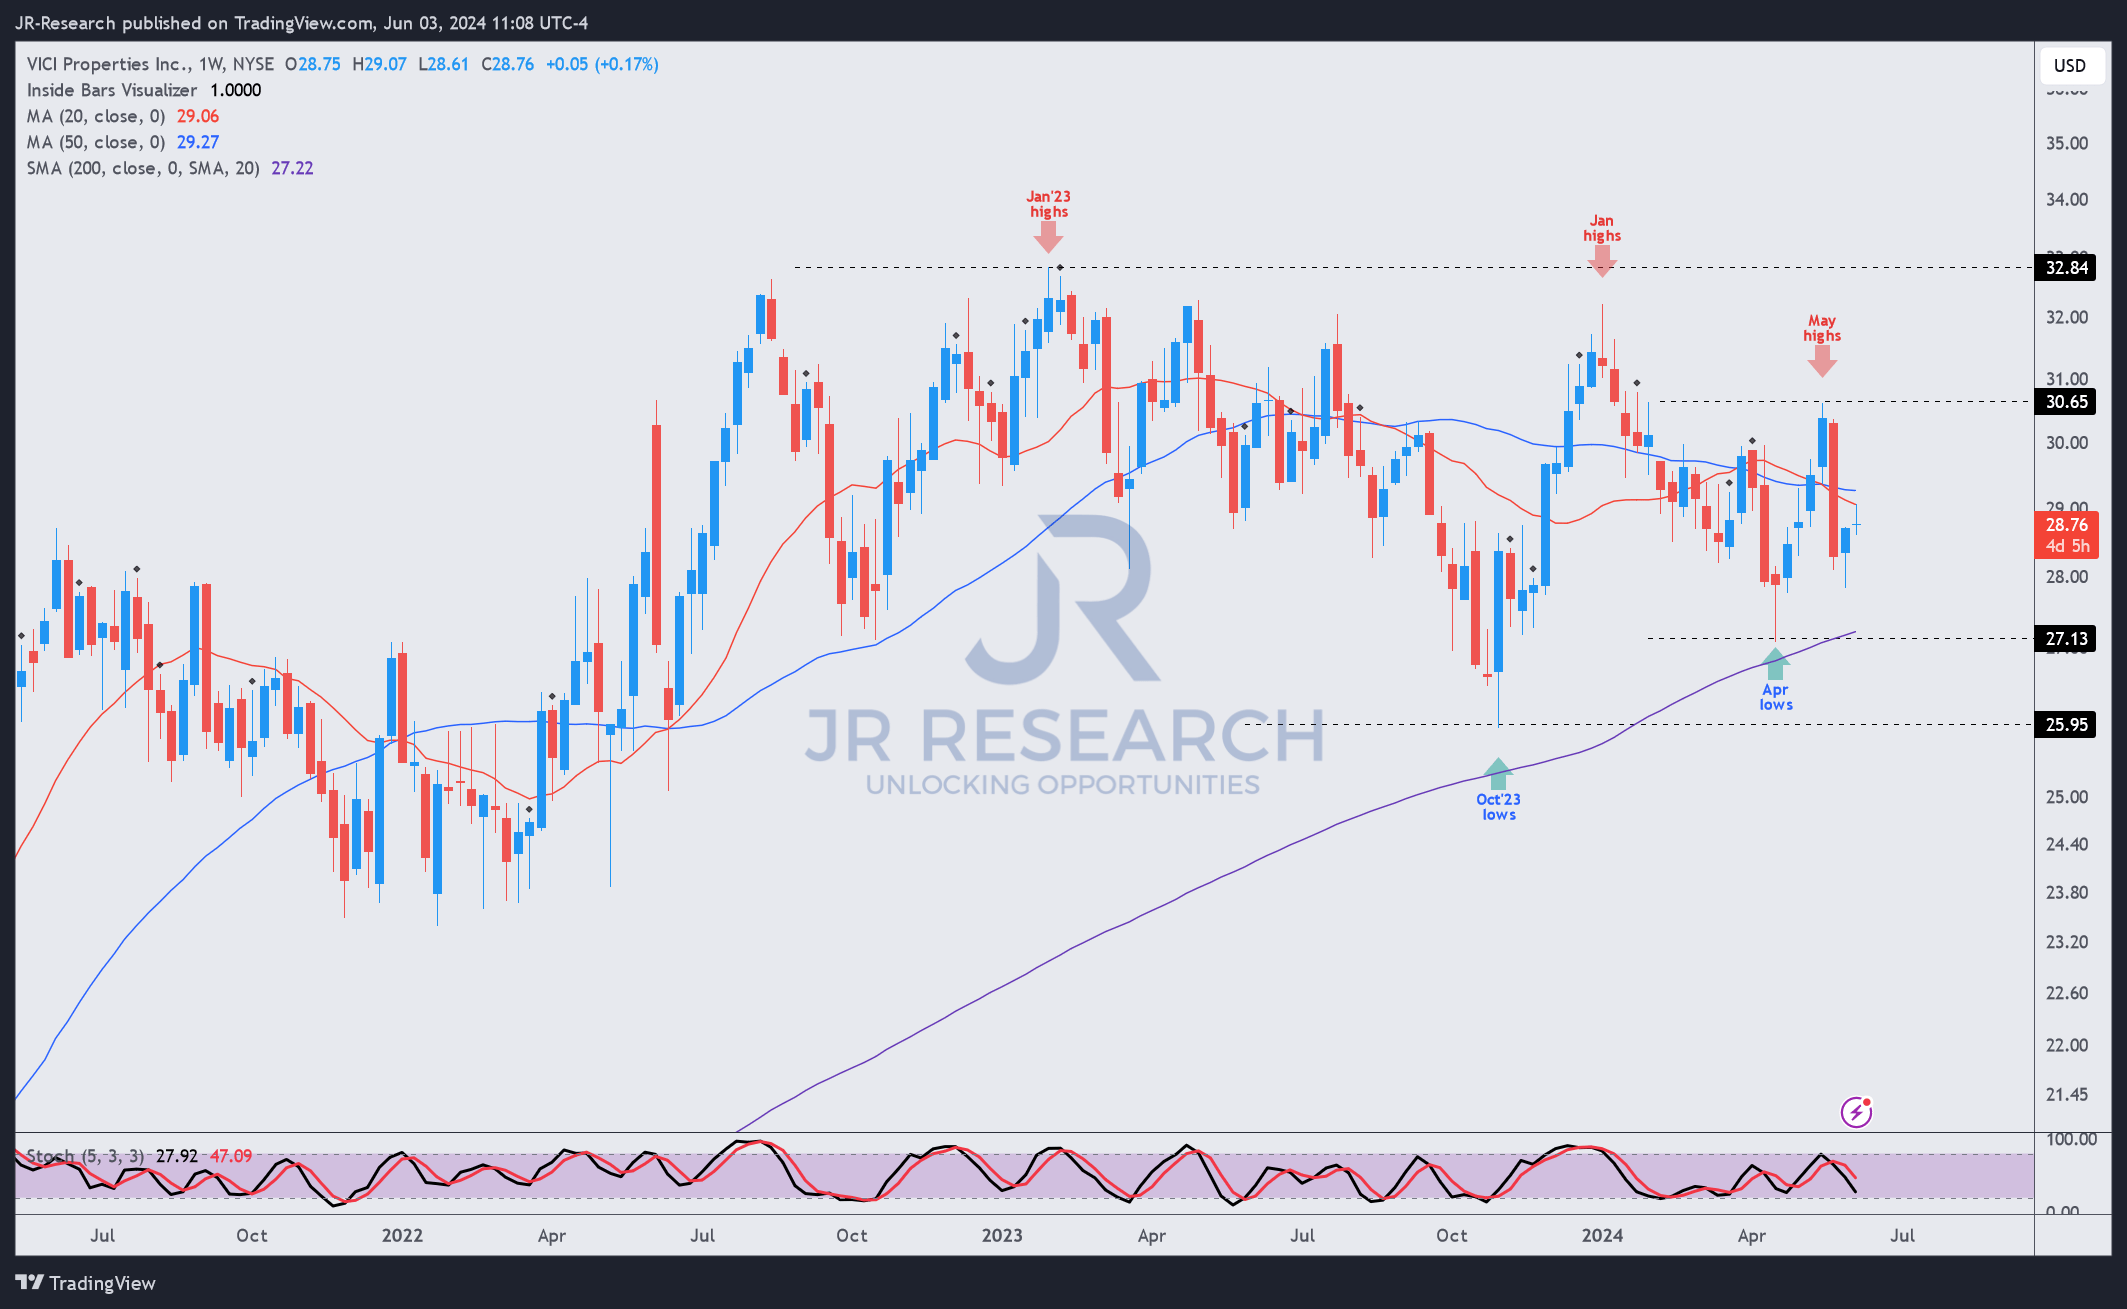2127x1309 pixels.
Task: Select the Inside Bars Visualizer indicator label
Action: point(112,90)
